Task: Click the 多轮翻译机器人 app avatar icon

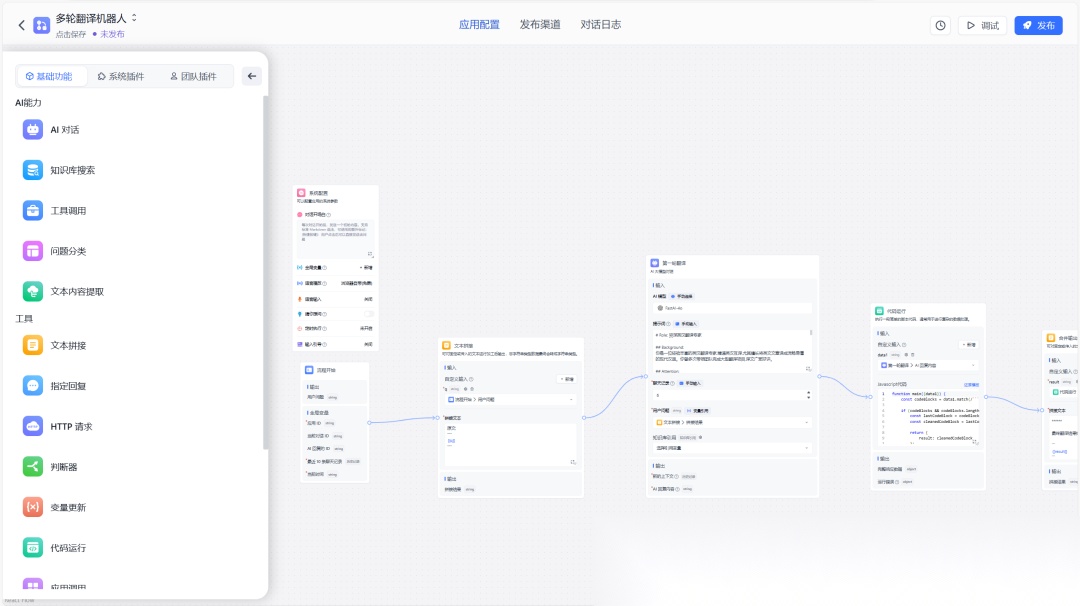Action: [x=41, y=25]
